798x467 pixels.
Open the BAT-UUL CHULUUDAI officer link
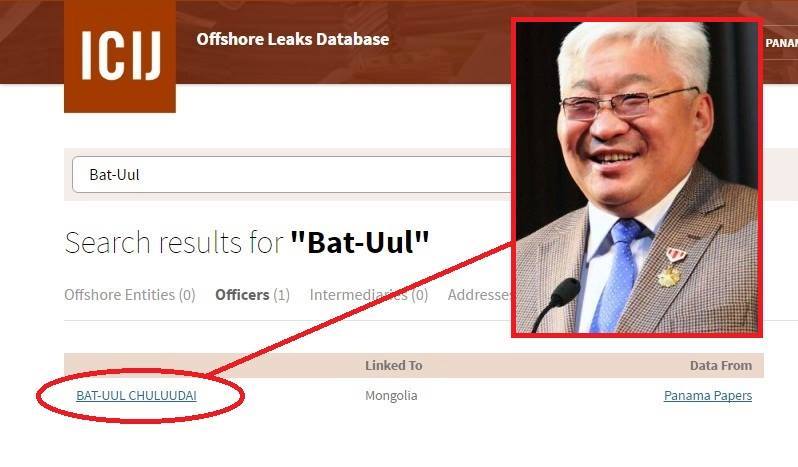coord(136,395)
